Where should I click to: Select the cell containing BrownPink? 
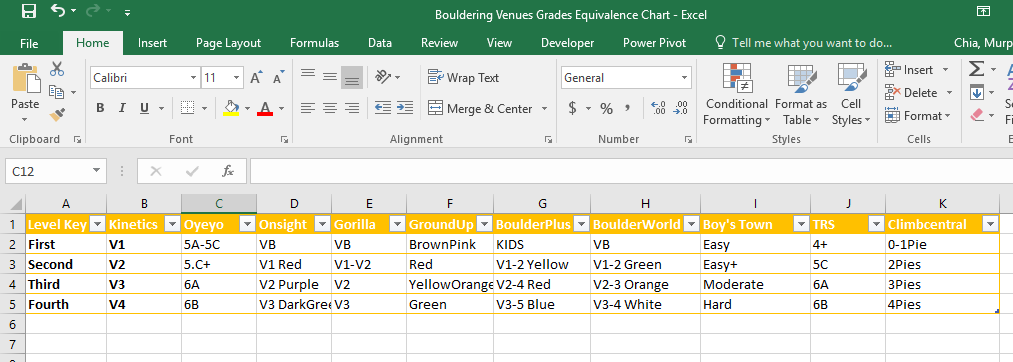pos(450,244)
